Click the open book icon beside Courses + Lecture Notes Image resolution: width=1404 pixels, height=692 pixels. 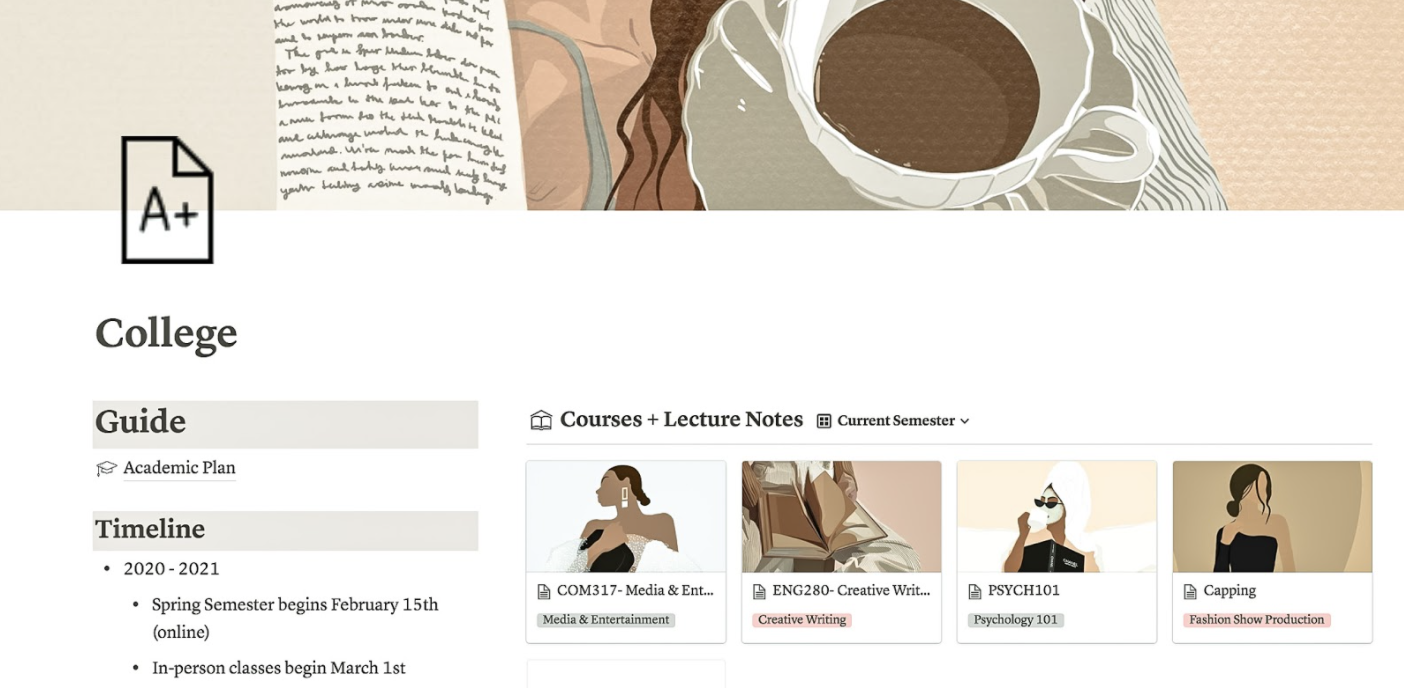(x=541, y=421)
